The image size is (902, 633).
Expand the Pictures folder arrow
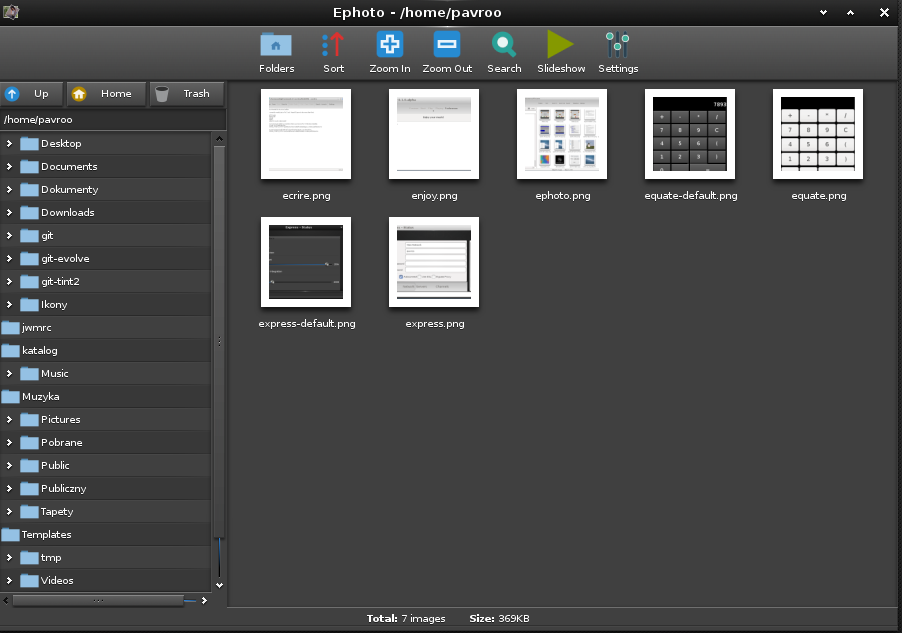(9, 420)
